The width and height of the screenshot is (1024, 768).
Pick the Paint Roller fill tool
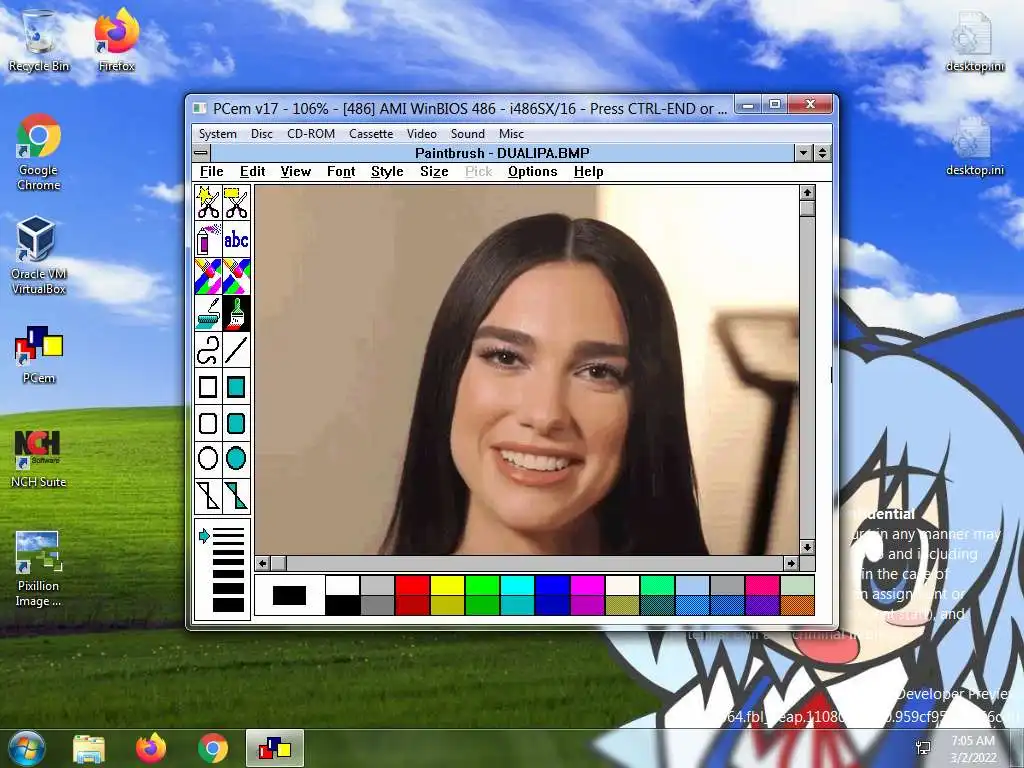coord(208,313)
